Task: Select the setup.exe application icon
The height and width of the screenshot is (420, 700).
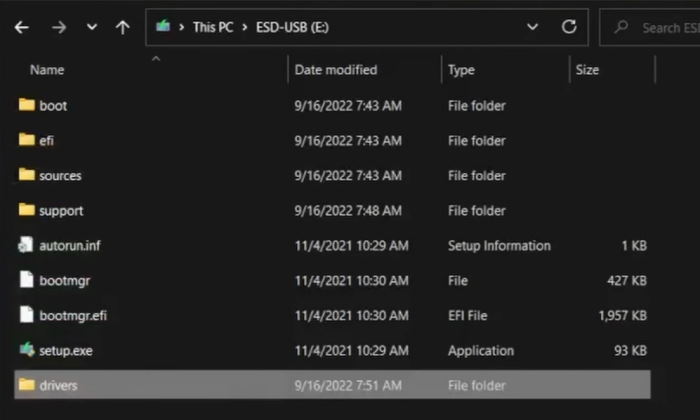Action: (x=27, y=349)
